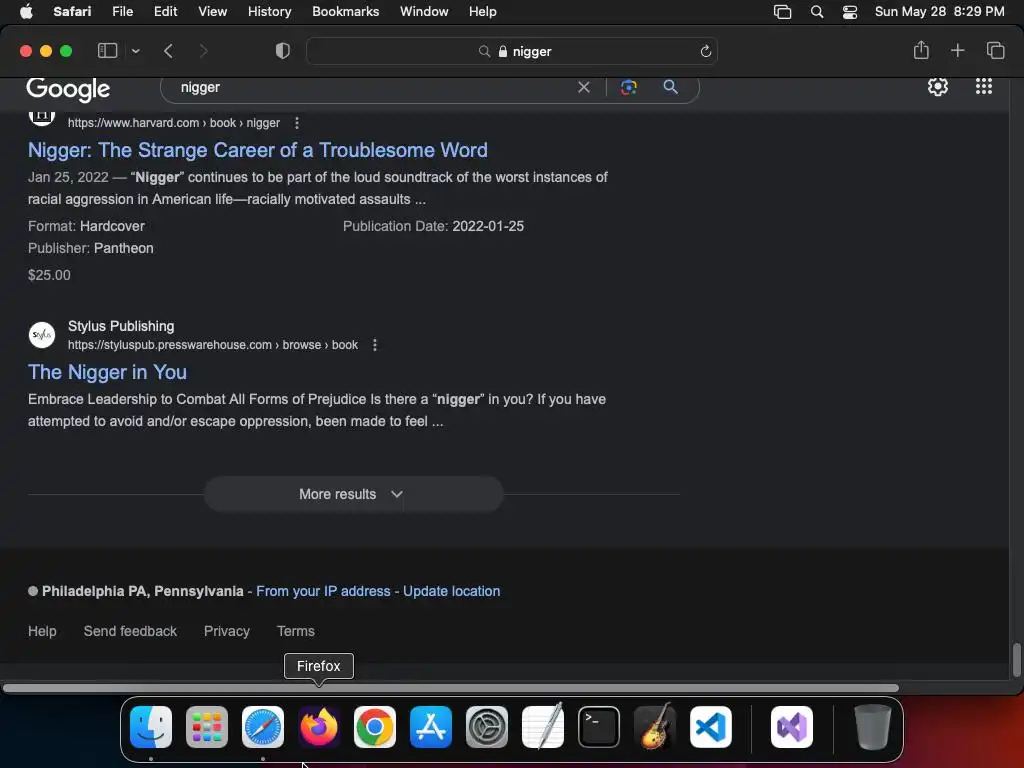The image size is (1024, 768).
Task: Open the App Store from the Dock
Action: 431,727
